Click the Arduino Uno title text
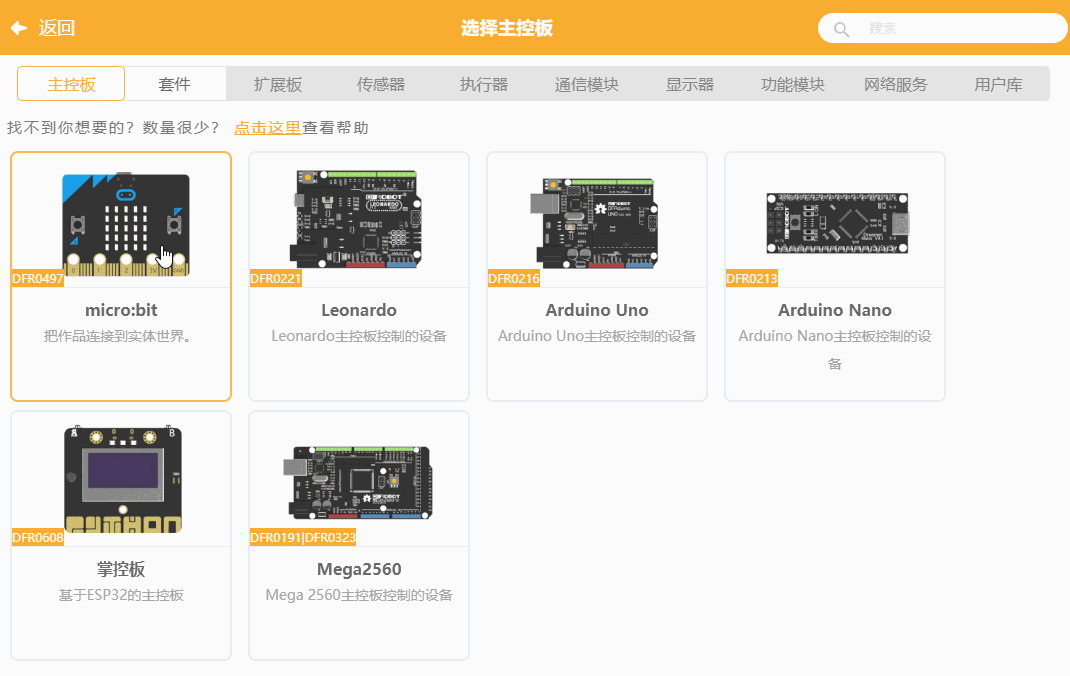 click(x=597, y=310)
